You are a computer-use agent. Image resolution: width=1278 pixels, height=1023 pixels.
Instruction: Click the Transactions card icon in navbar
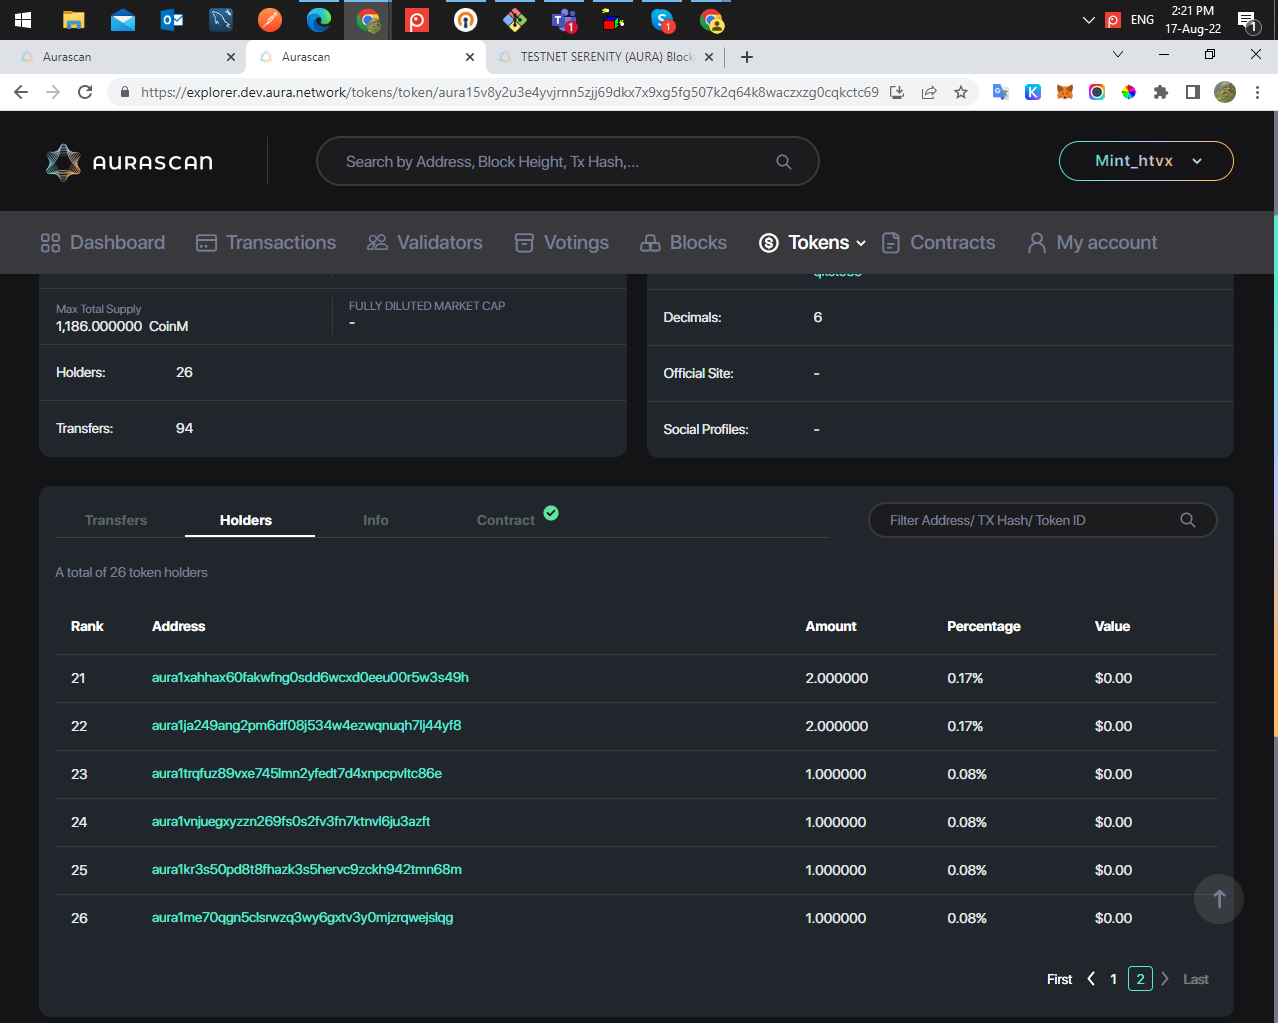(x=206, y=242)
